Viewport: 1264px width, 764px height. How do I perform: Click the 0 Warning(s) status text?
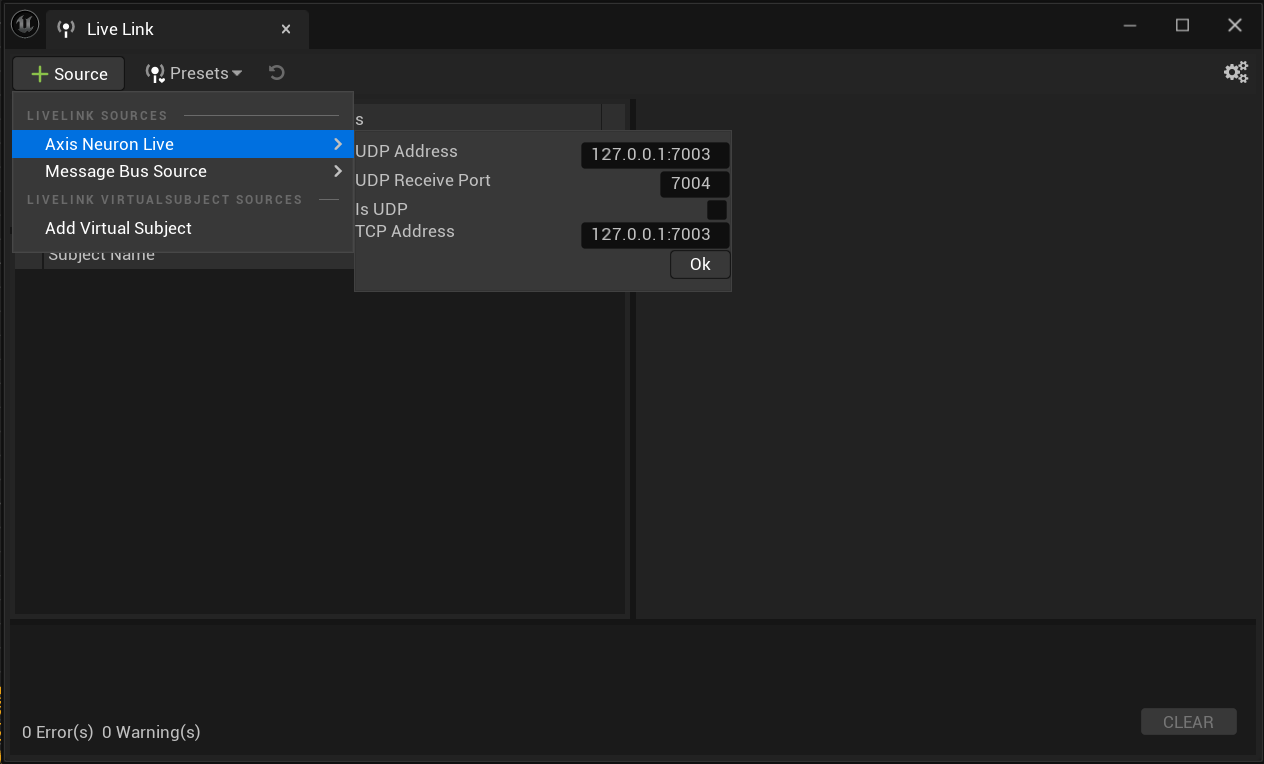click(151, 732)
